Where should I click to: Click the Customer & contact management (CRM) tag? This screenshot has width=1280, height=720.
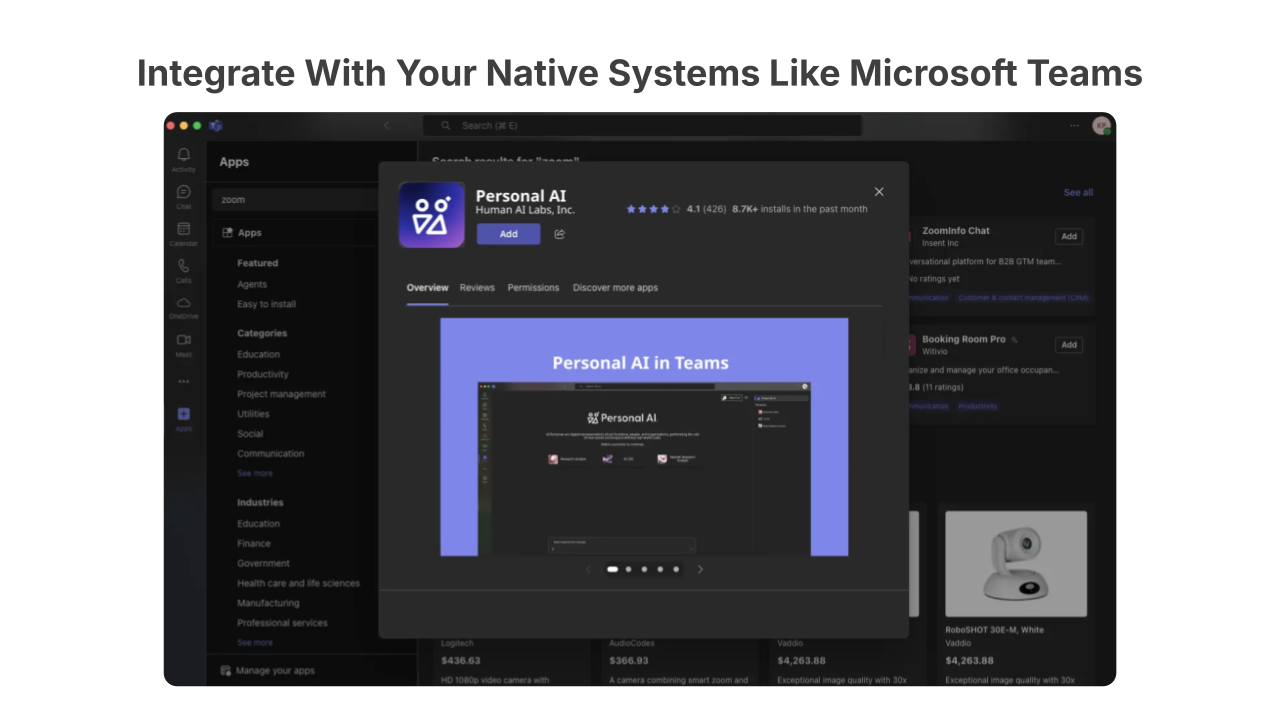[x=1023, y=297]
